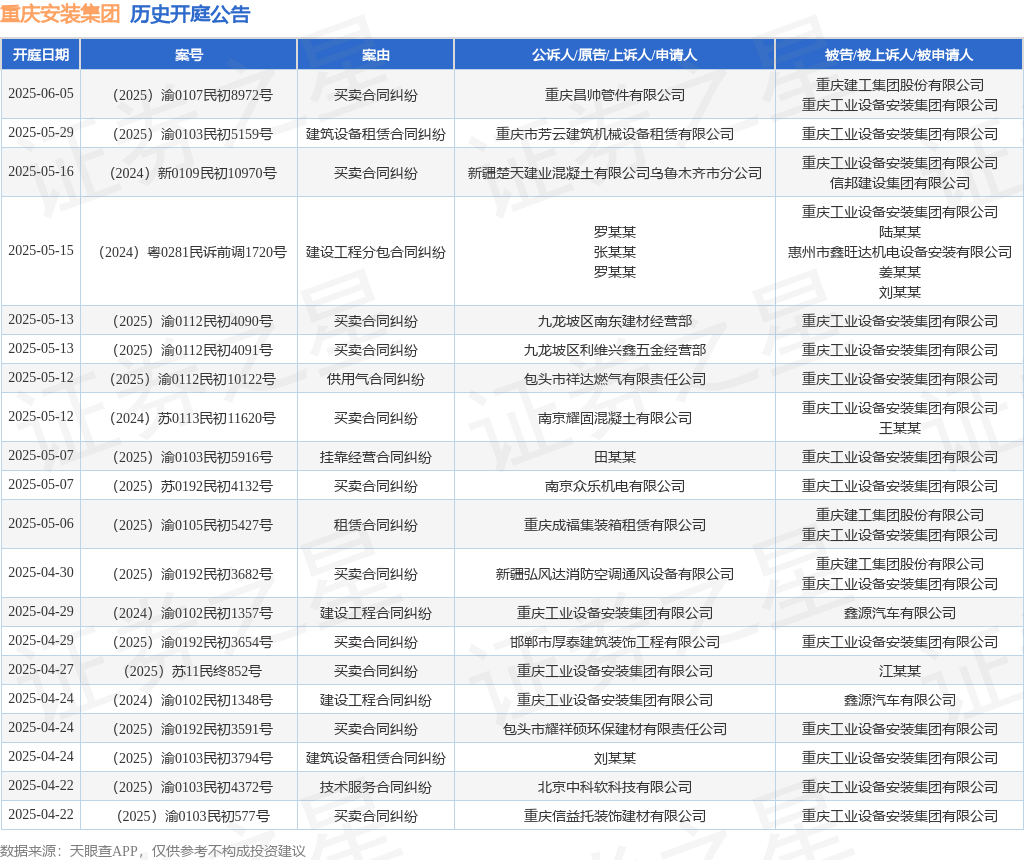Select defendant 鑫源汽车有限公司 in the 渝0102民初1357号 row
This screenshot has height=860, width=1024.
point(899,613)
